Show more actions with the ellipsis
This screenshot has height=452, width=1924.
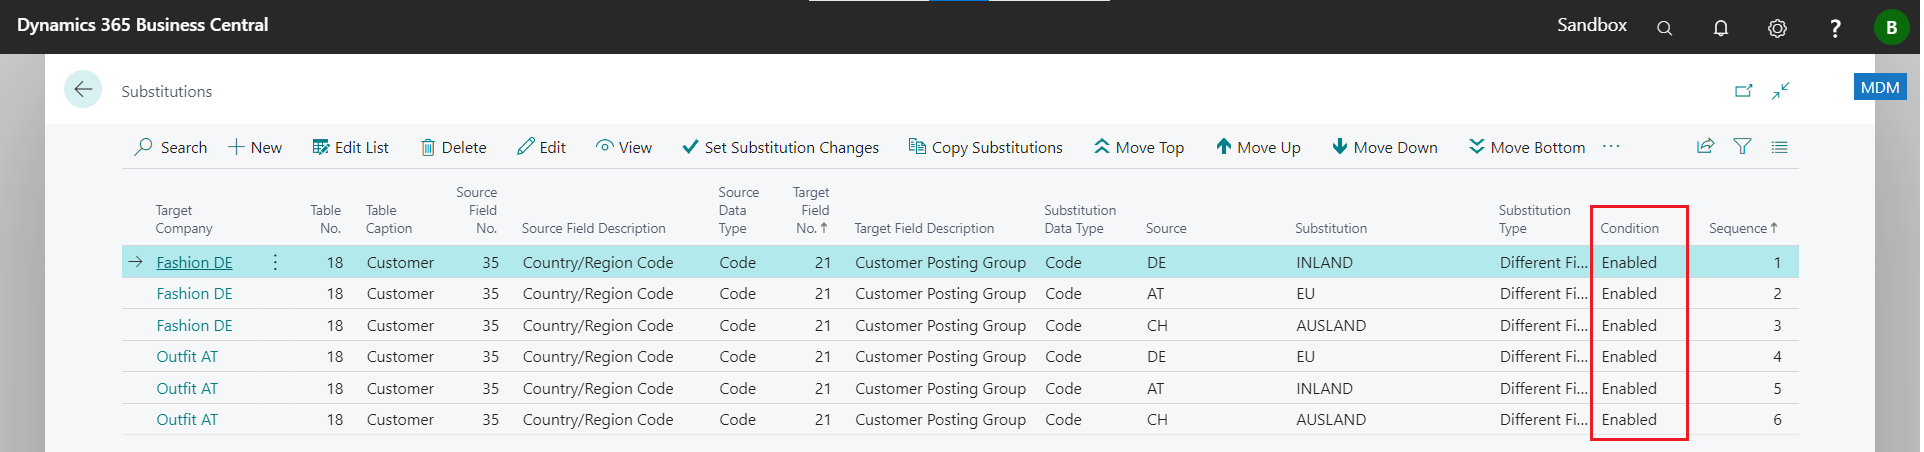(1611, 146)
